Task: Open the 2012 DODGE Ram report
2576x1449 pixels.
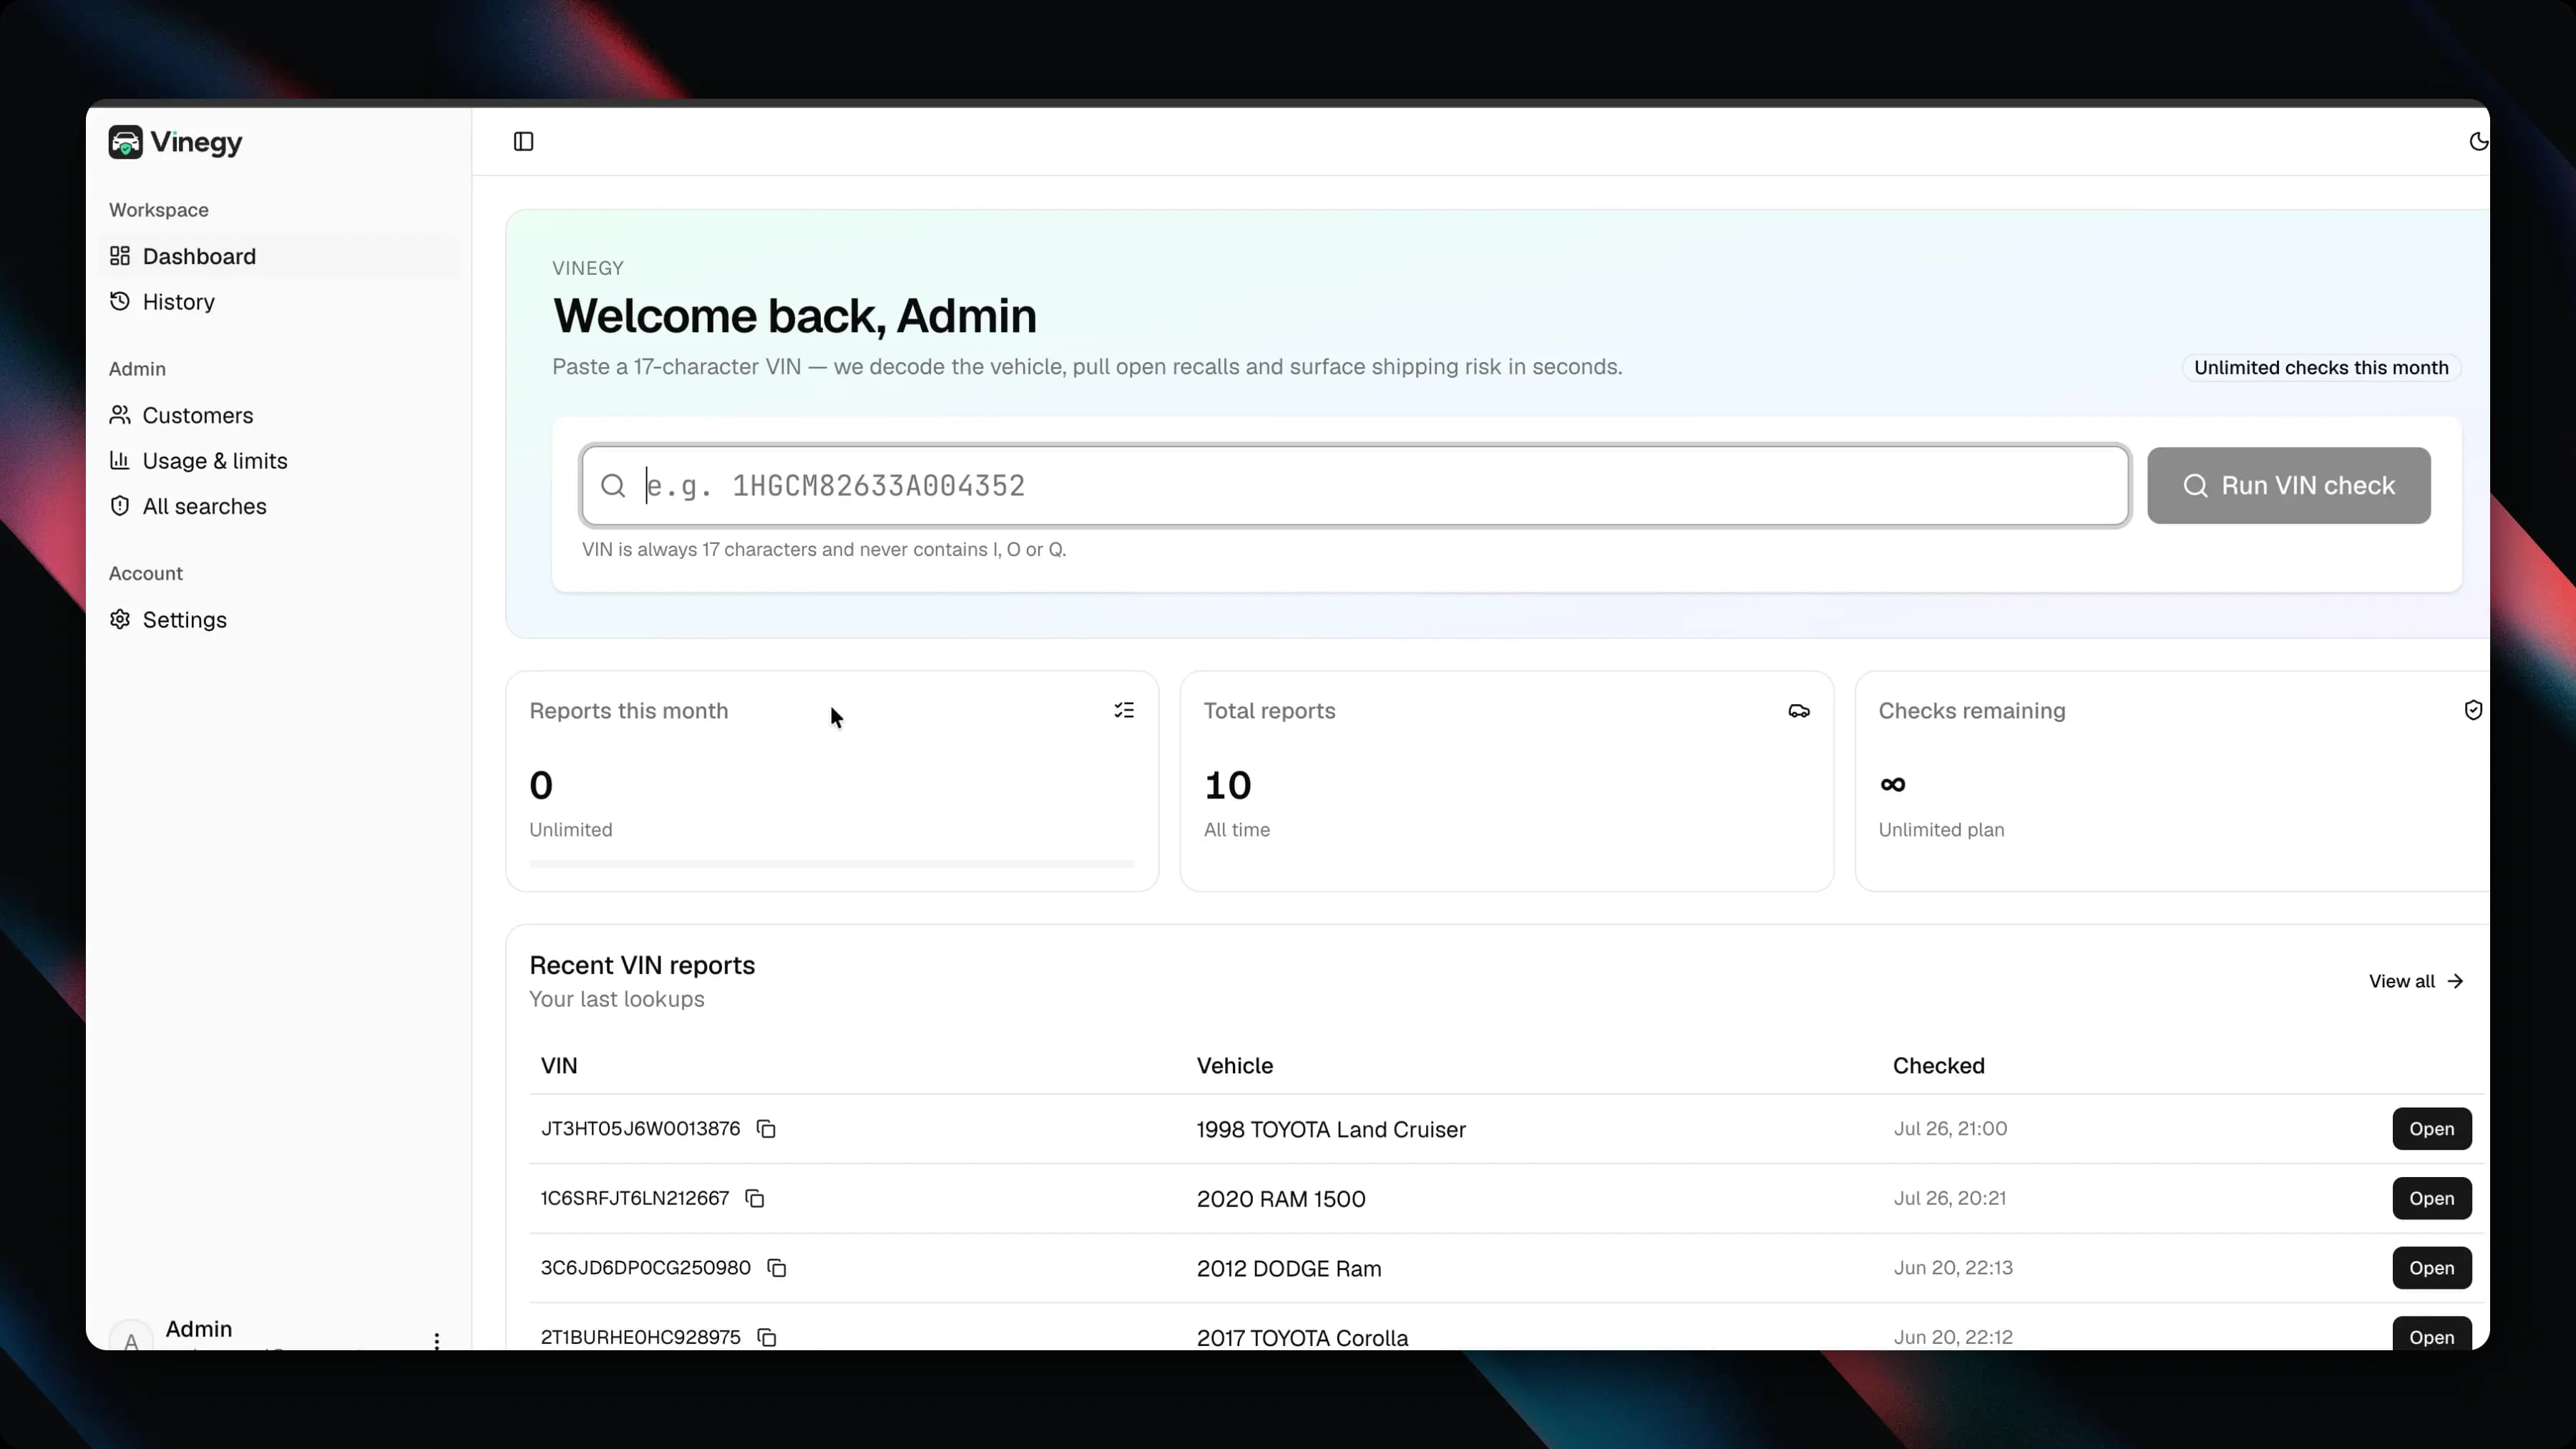Action: tap(2431, 1268)
